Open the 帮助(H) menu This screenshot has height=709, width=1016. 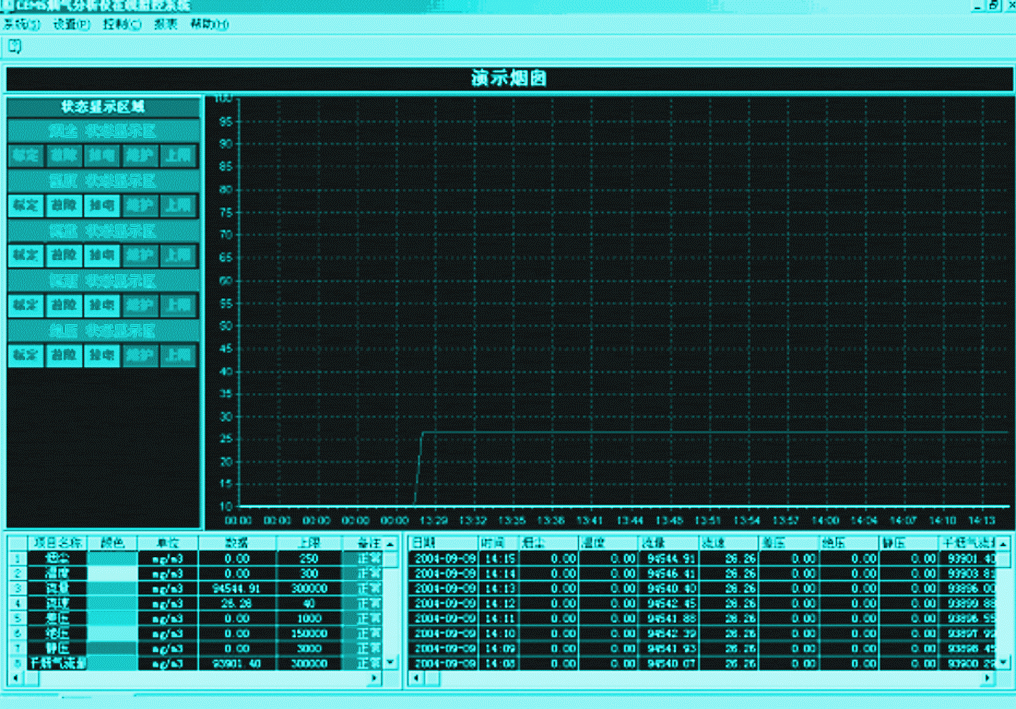coord(209,25)
